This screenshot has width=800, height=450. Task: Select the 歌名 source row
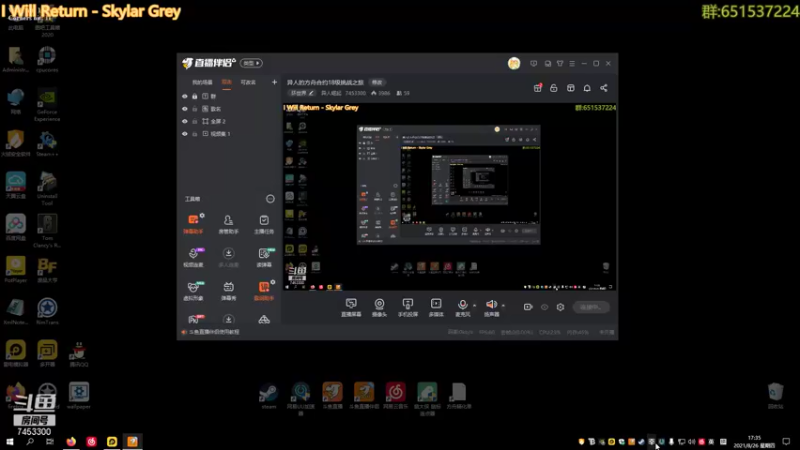(x=229, y=109)
